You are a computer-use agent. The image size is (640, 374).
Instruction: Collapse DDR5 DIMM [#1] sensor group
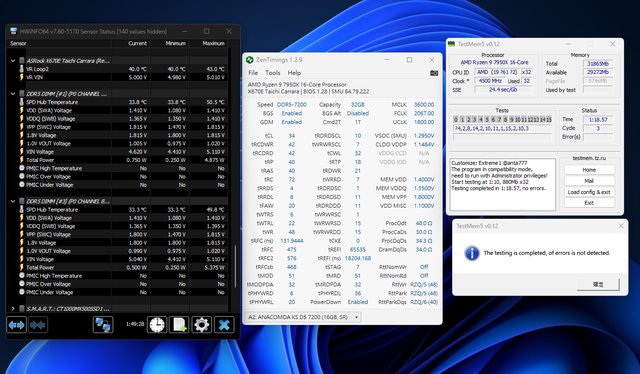13,94
